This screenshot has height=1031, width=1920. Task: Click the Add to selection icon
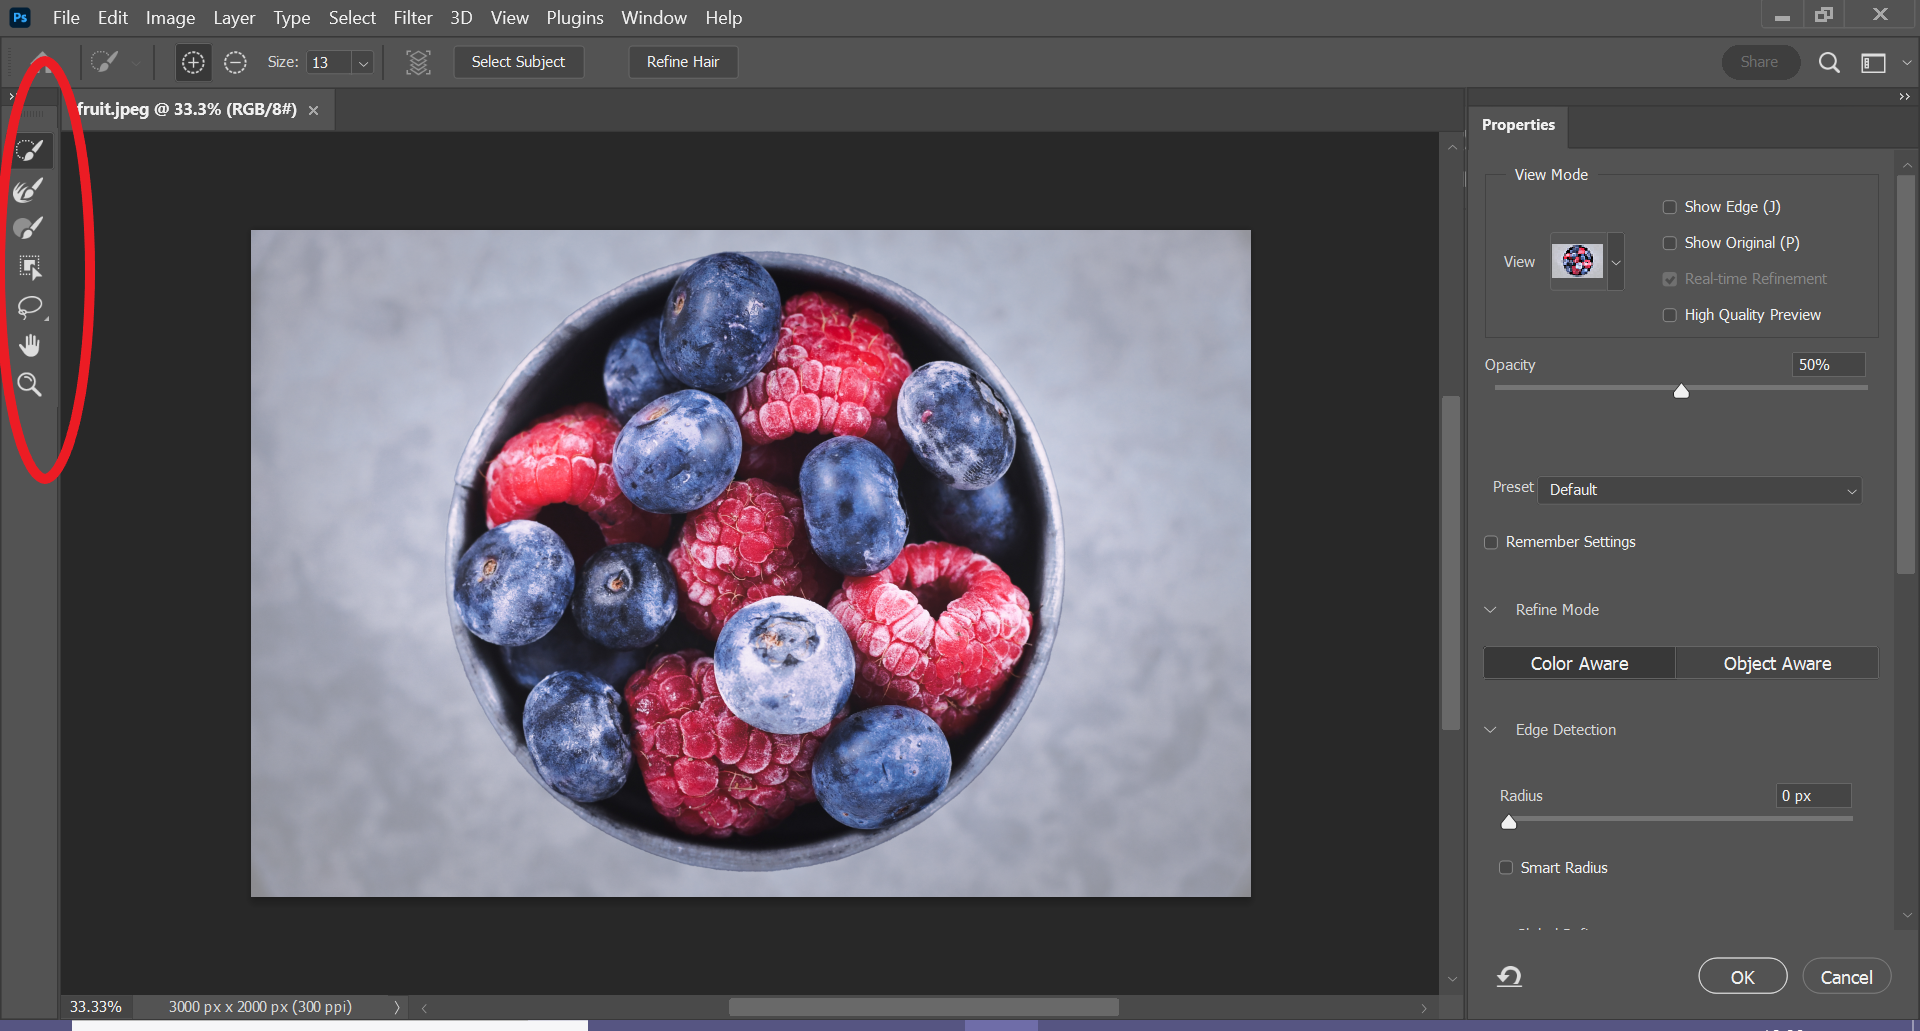pos(193,62)
